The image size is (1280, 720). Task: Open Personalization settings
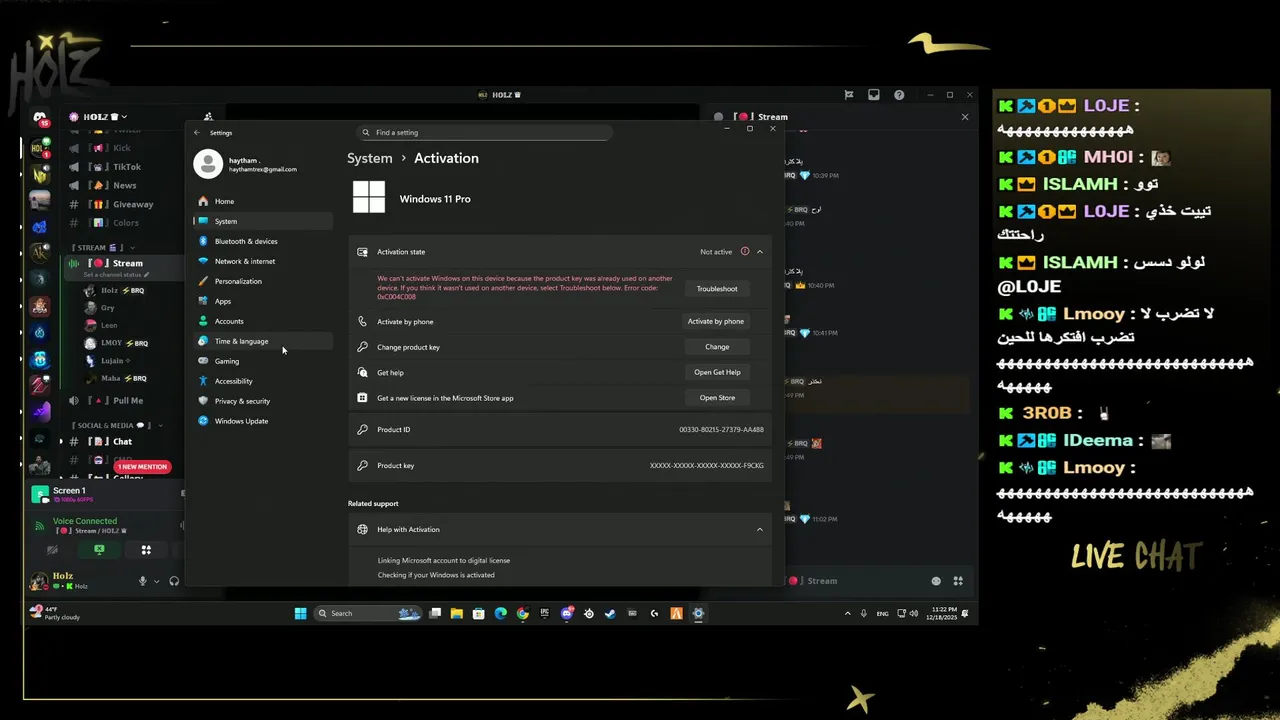point(262,281)
